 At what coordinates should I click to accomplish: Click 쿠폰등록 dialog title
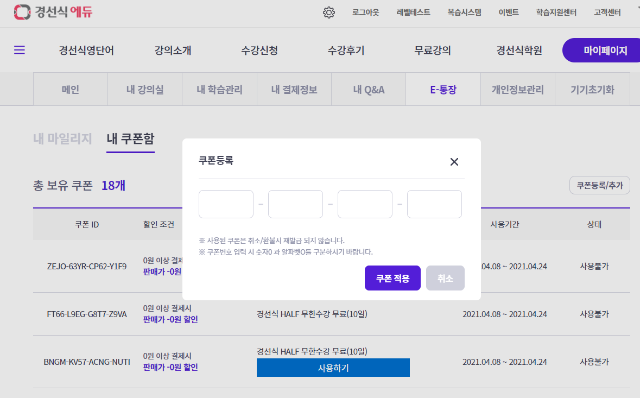tap(216, 161)
